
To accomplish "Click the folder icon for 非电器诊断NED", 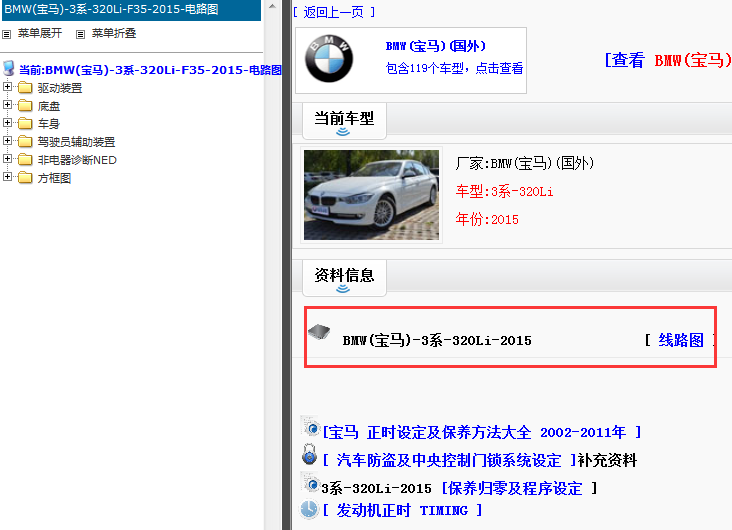I will (25, 159).
